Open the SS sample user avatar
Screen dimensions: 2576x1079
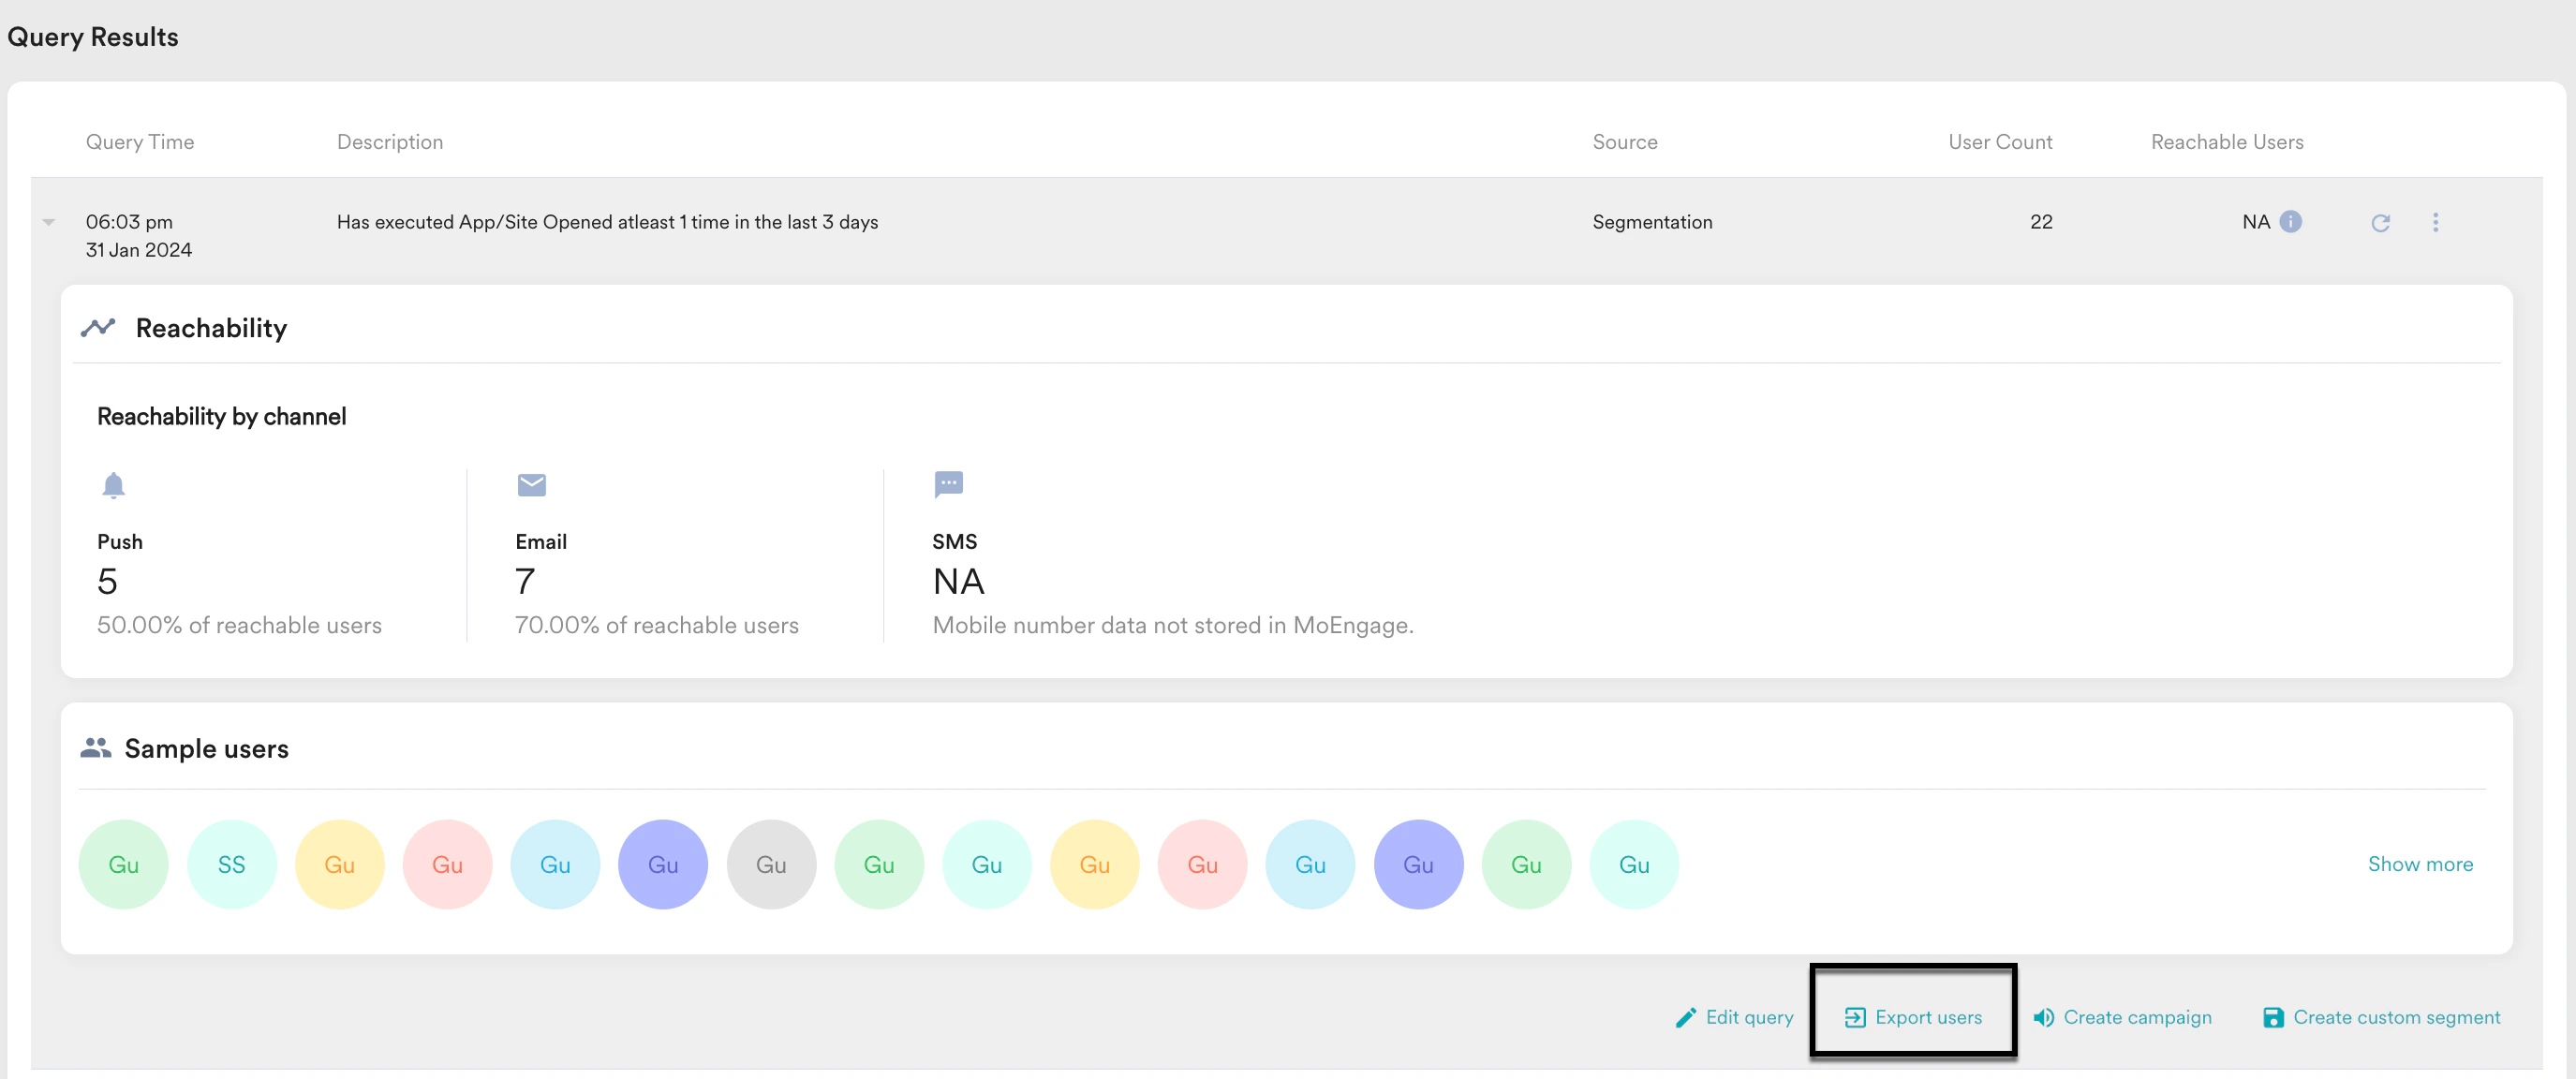click(231, 865)
